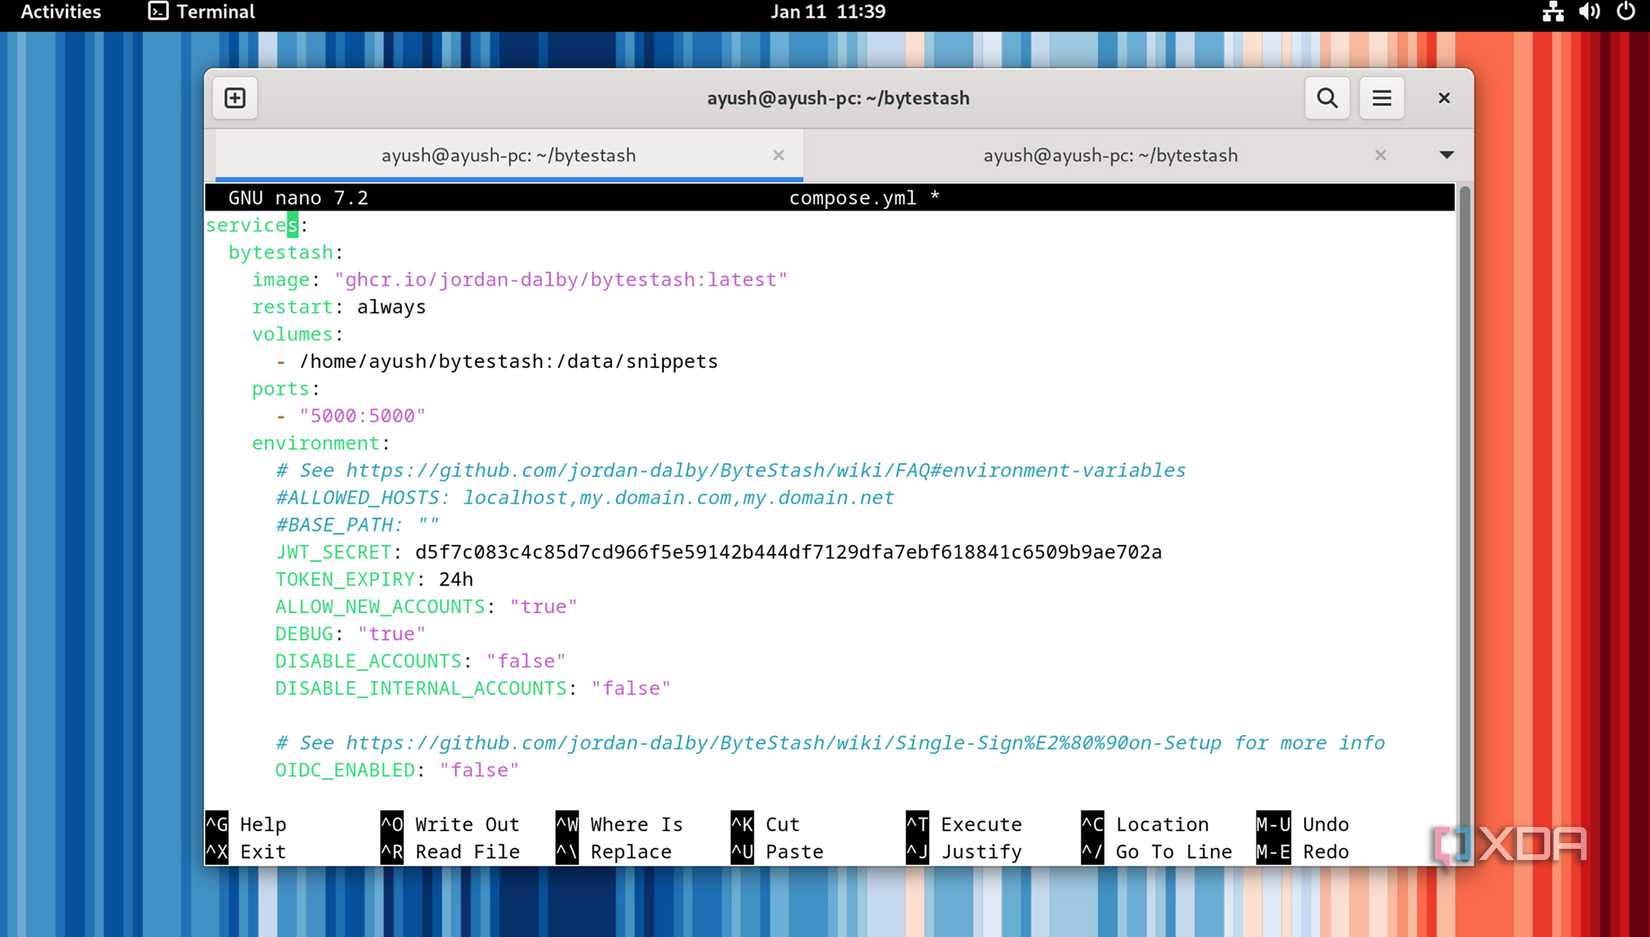Open the tab overview dropdown arrow
Image resolution: width=1650 pixels, height=937 pixels.
point(1446,155)
